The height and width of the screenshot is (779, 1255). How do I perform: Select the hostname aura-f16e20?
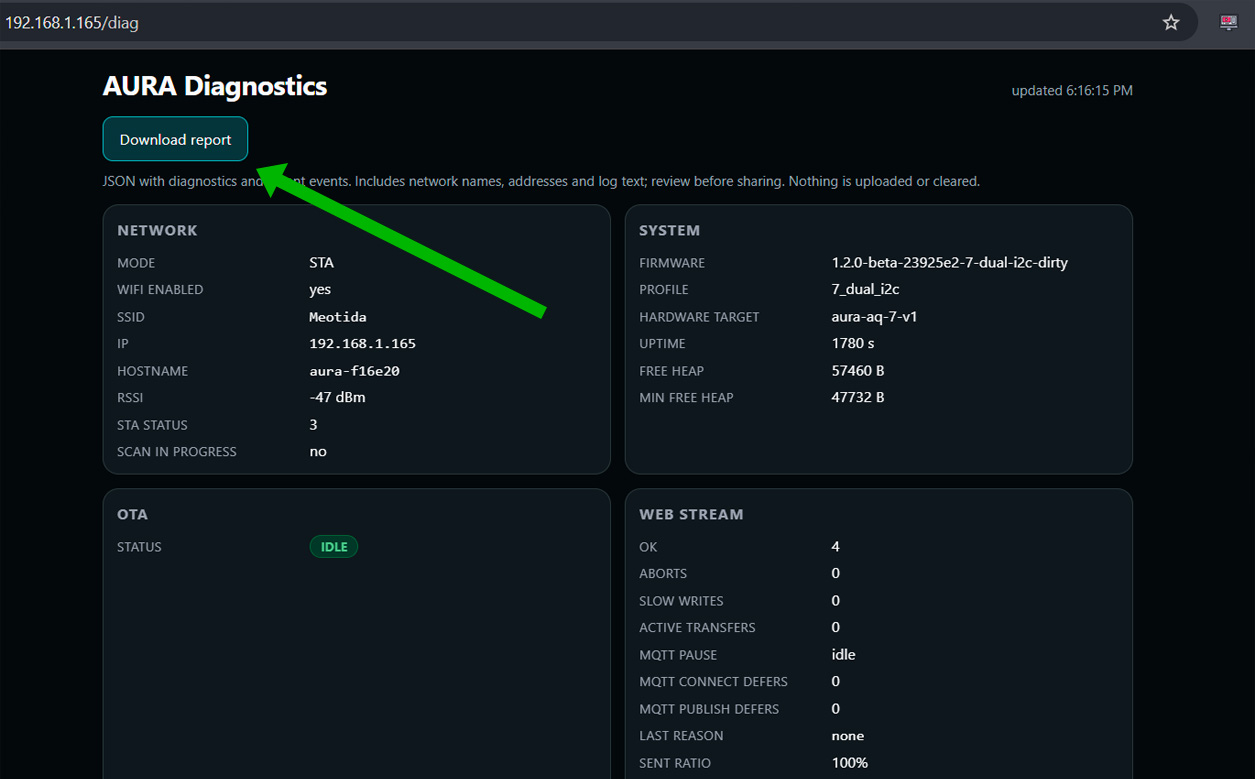pos(355,370)
